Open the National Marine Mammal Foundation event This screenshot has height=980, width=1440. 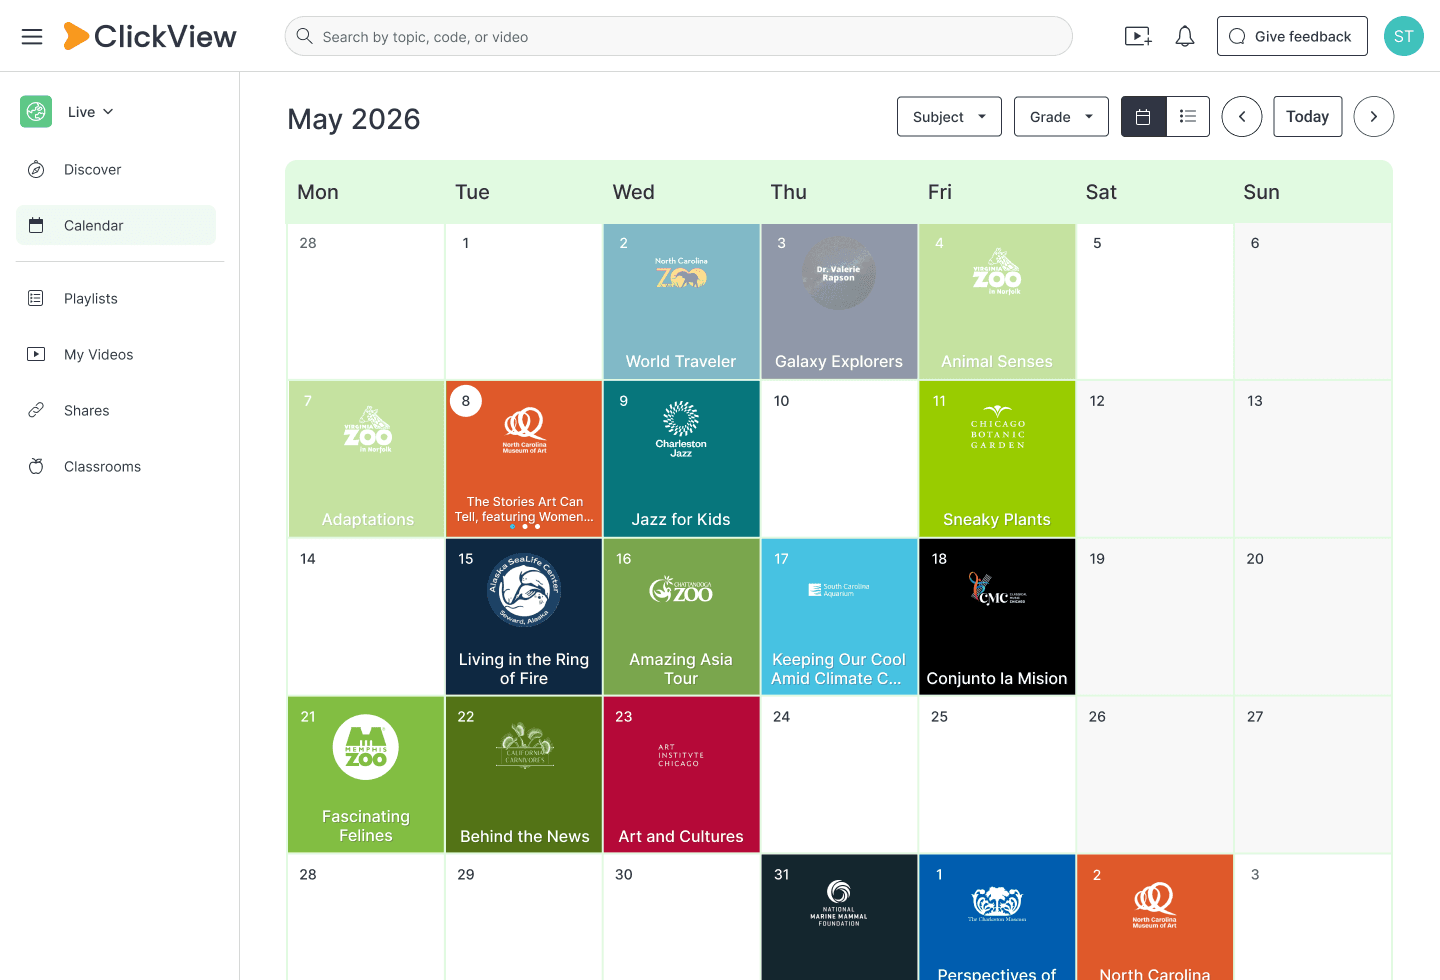pyautogui.click(x=839, y=917)
